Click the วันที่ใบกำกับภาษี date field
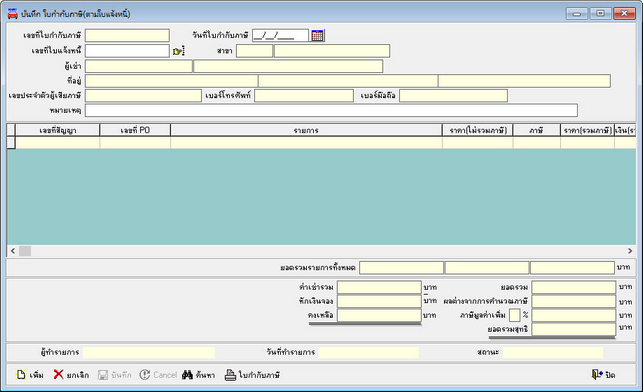The width and height of the screenshot is (643, 392). [x=280, y=35]
